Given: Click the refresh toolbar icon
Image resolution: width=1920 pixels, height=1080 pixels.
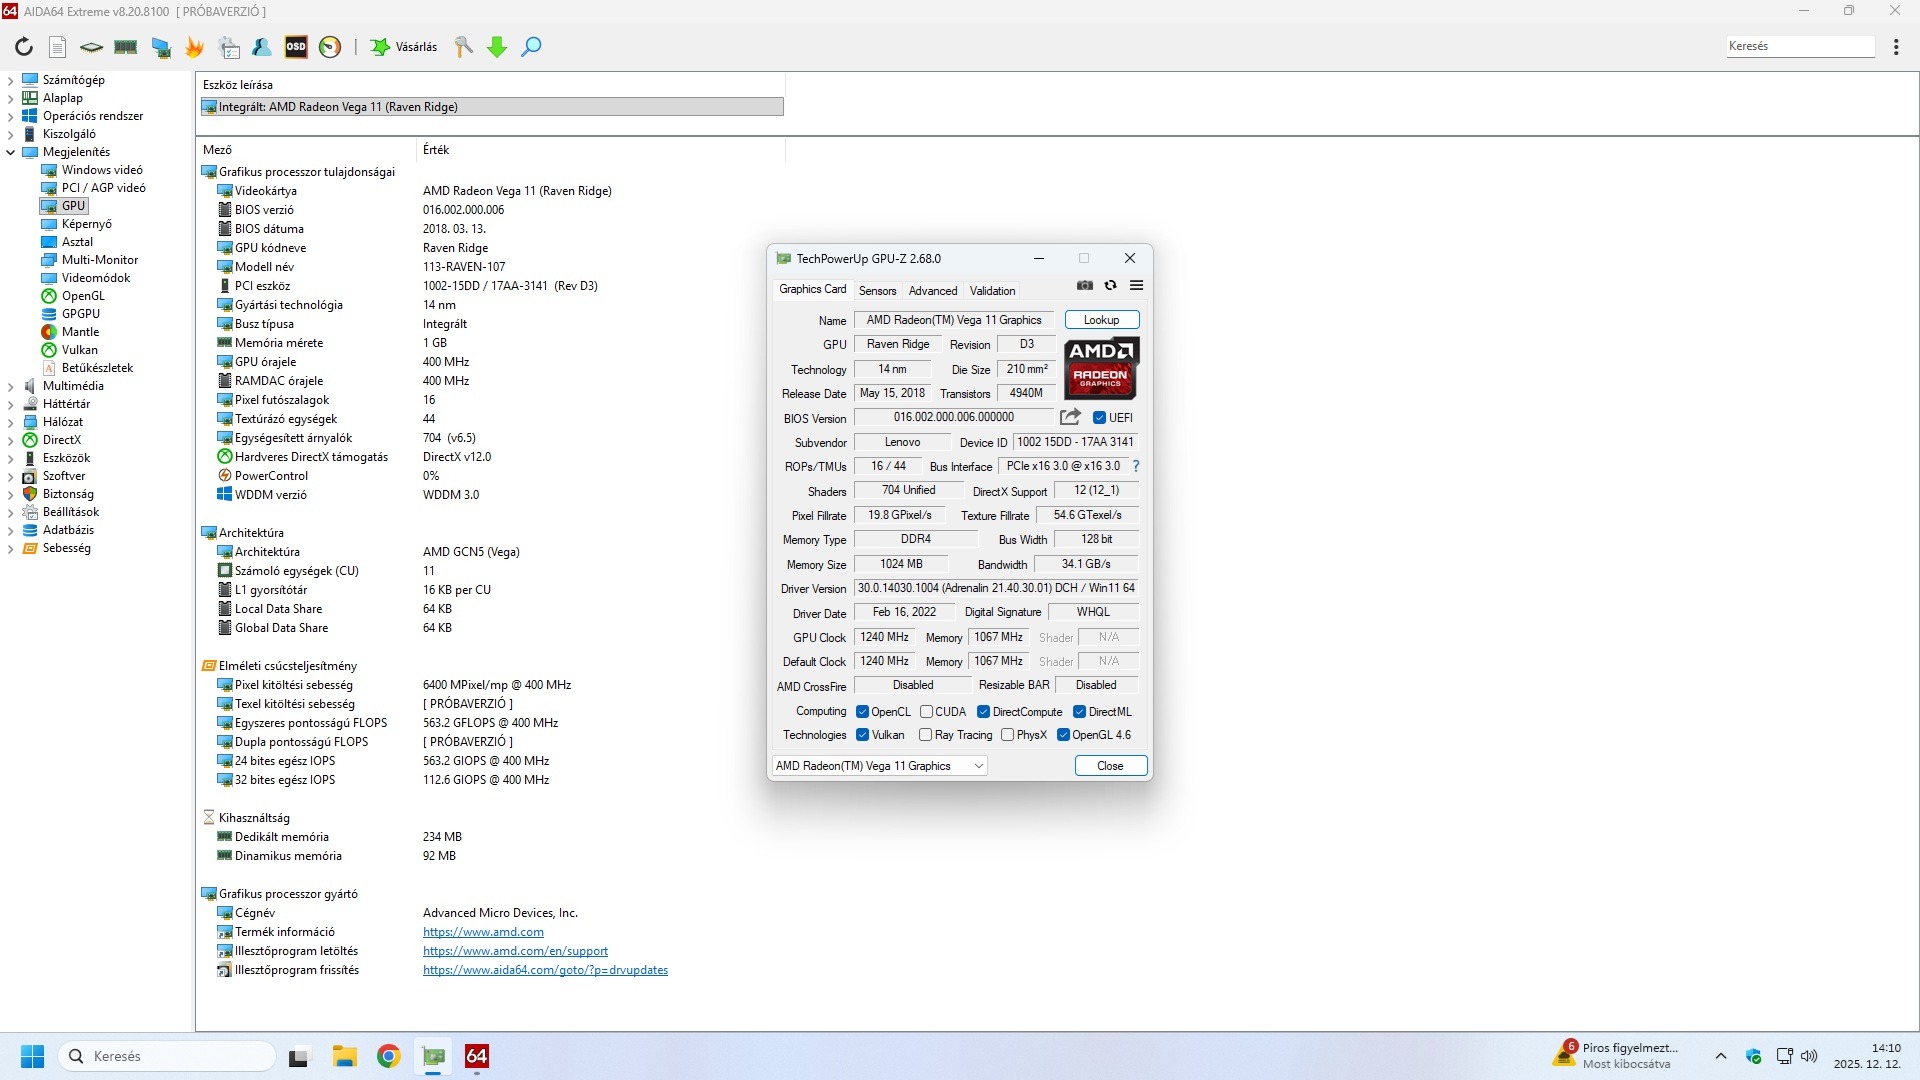Looking at the screenshot, I should coord(24,47).
